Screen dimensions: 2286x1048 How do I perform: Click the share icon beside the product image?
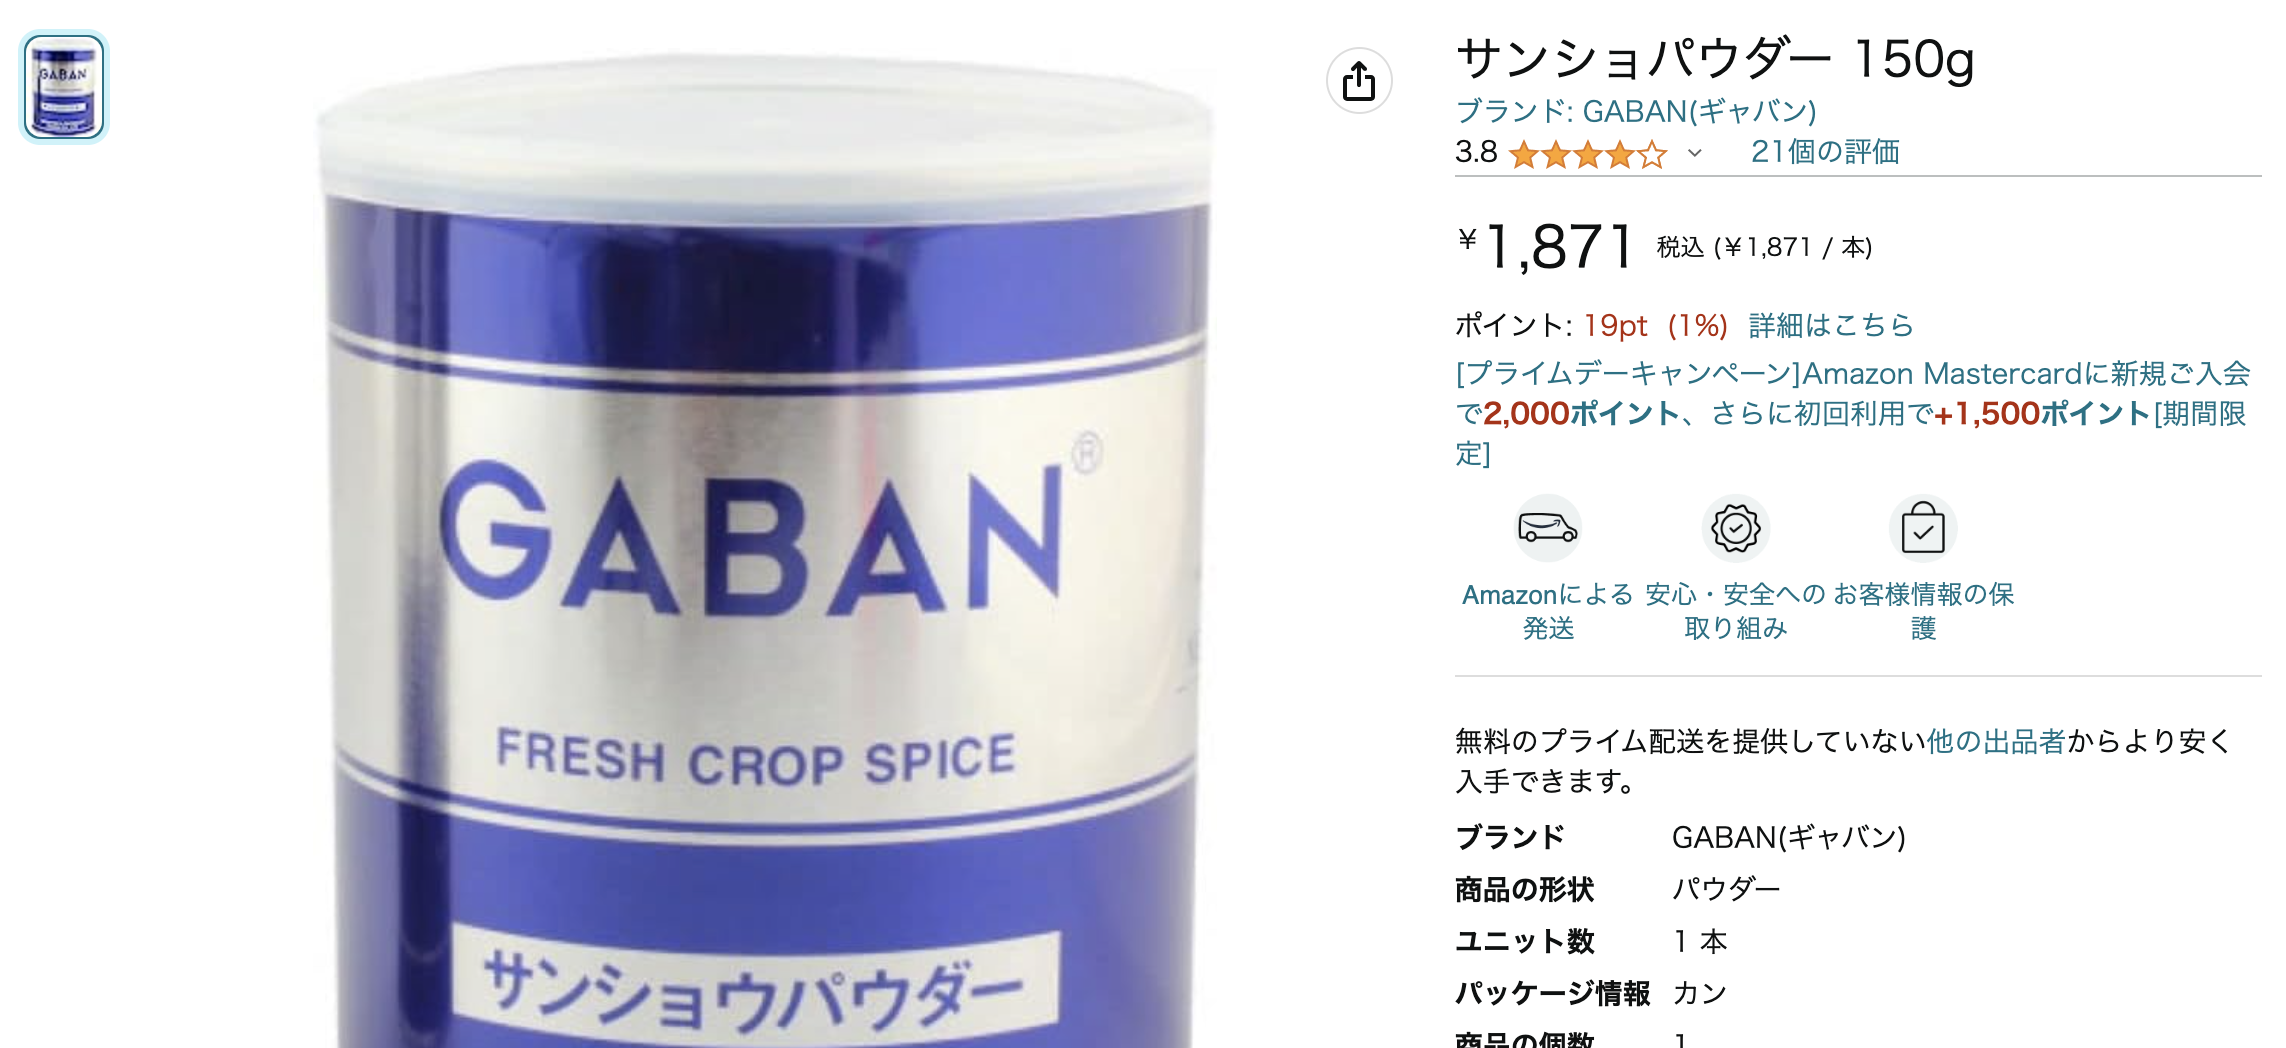1359,81
